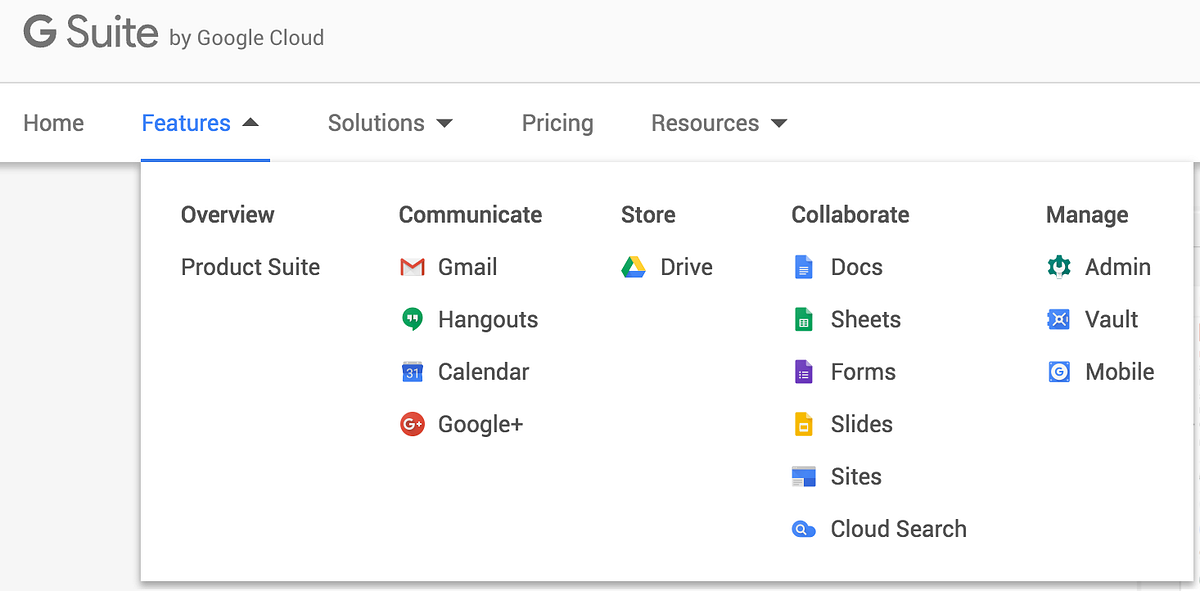The width and height of the screenshot is (1200, 591).
Task: Expand the Resources dropdown arrow
Action: click(779, 124)
